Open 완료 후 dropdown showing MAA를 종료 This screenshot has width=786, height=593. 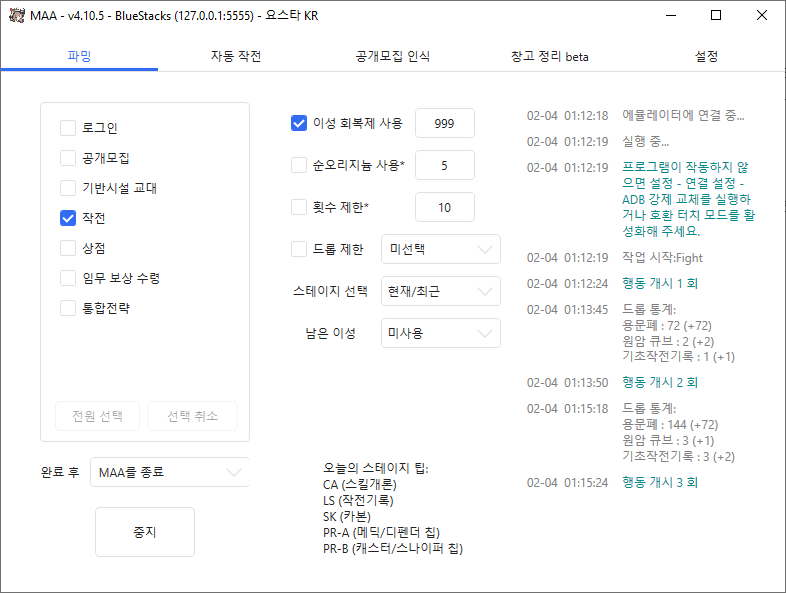[x=169, y=472]
